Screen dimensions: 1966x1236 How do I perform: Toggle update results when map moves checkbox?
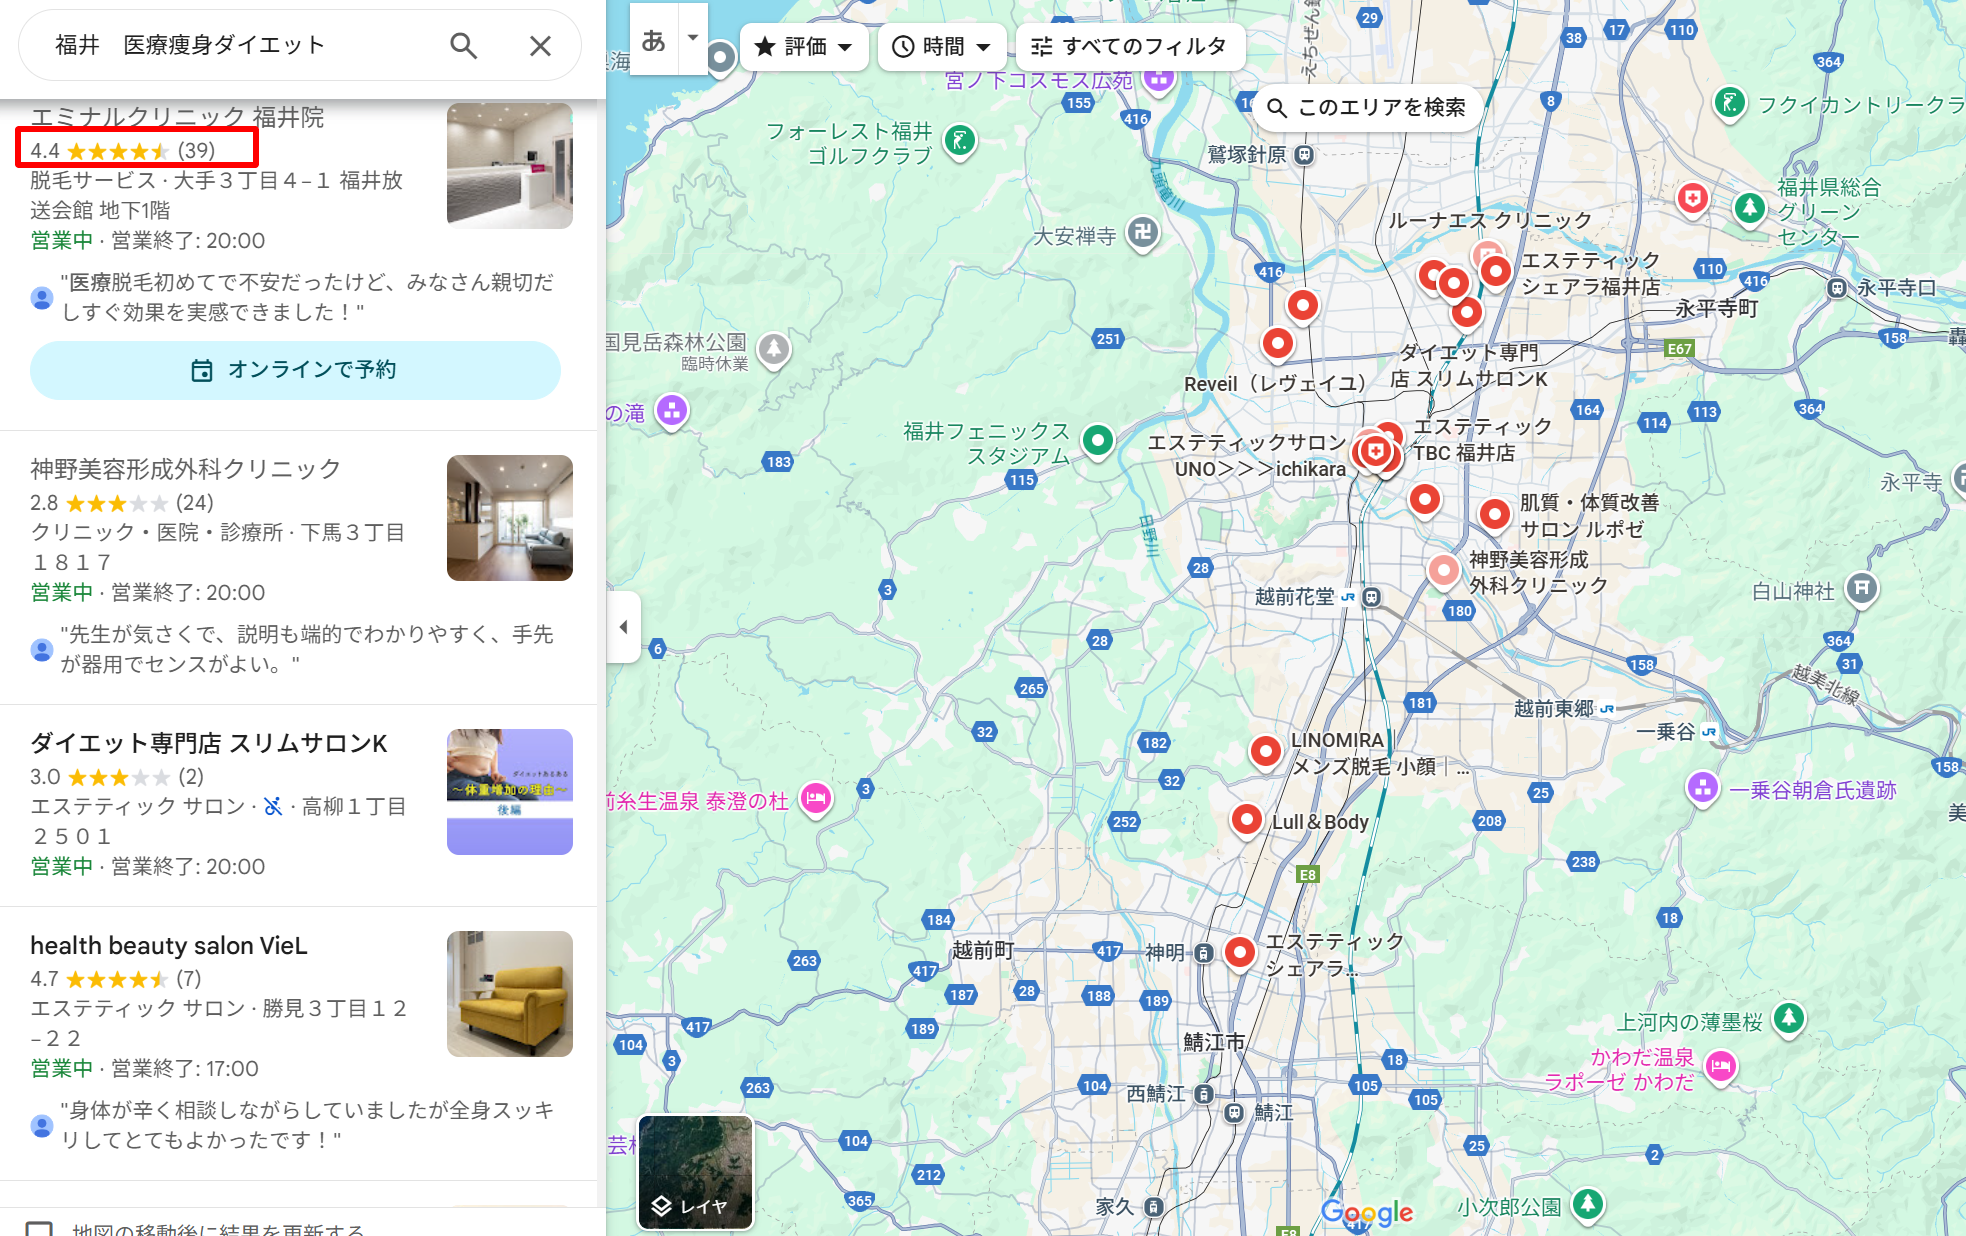click(39, 1229)
